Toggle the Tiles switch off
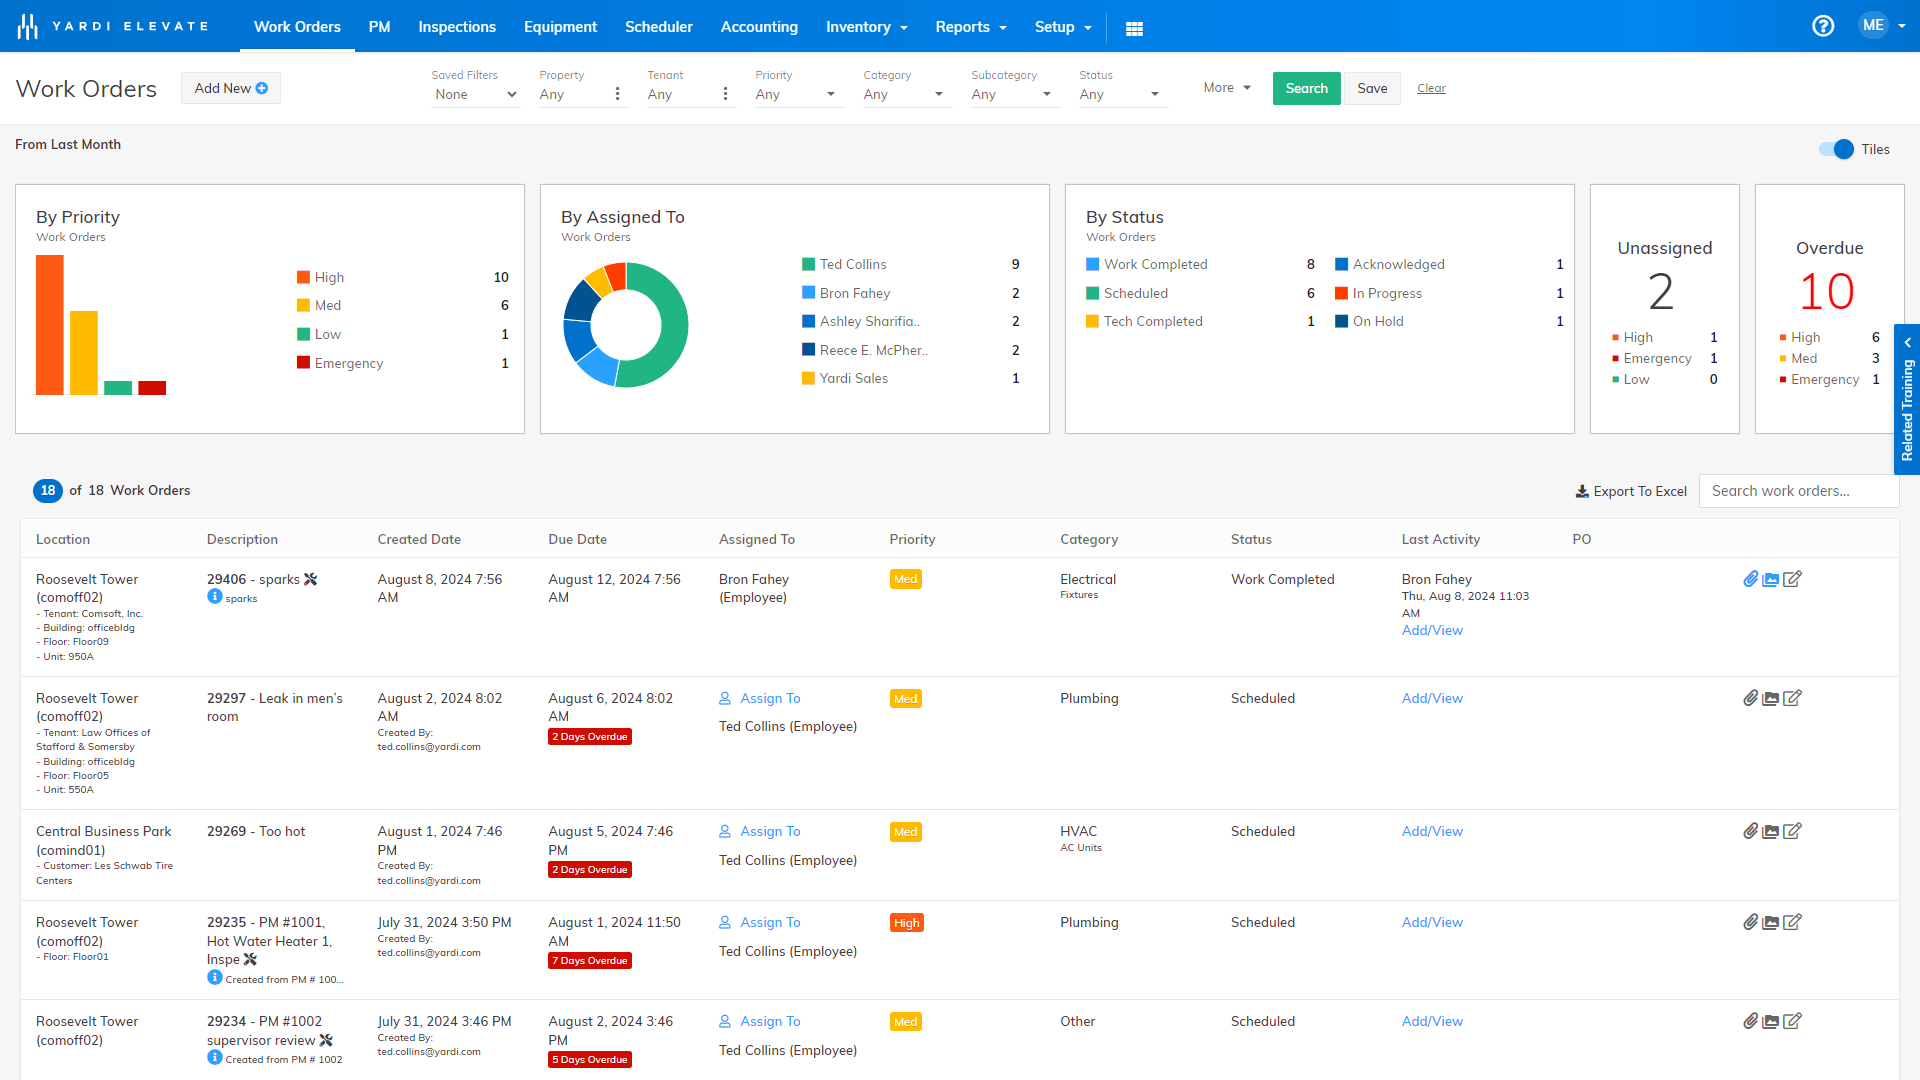Image resolution: width=1920 pixels, height=1080 pixels. (1837, 149)
